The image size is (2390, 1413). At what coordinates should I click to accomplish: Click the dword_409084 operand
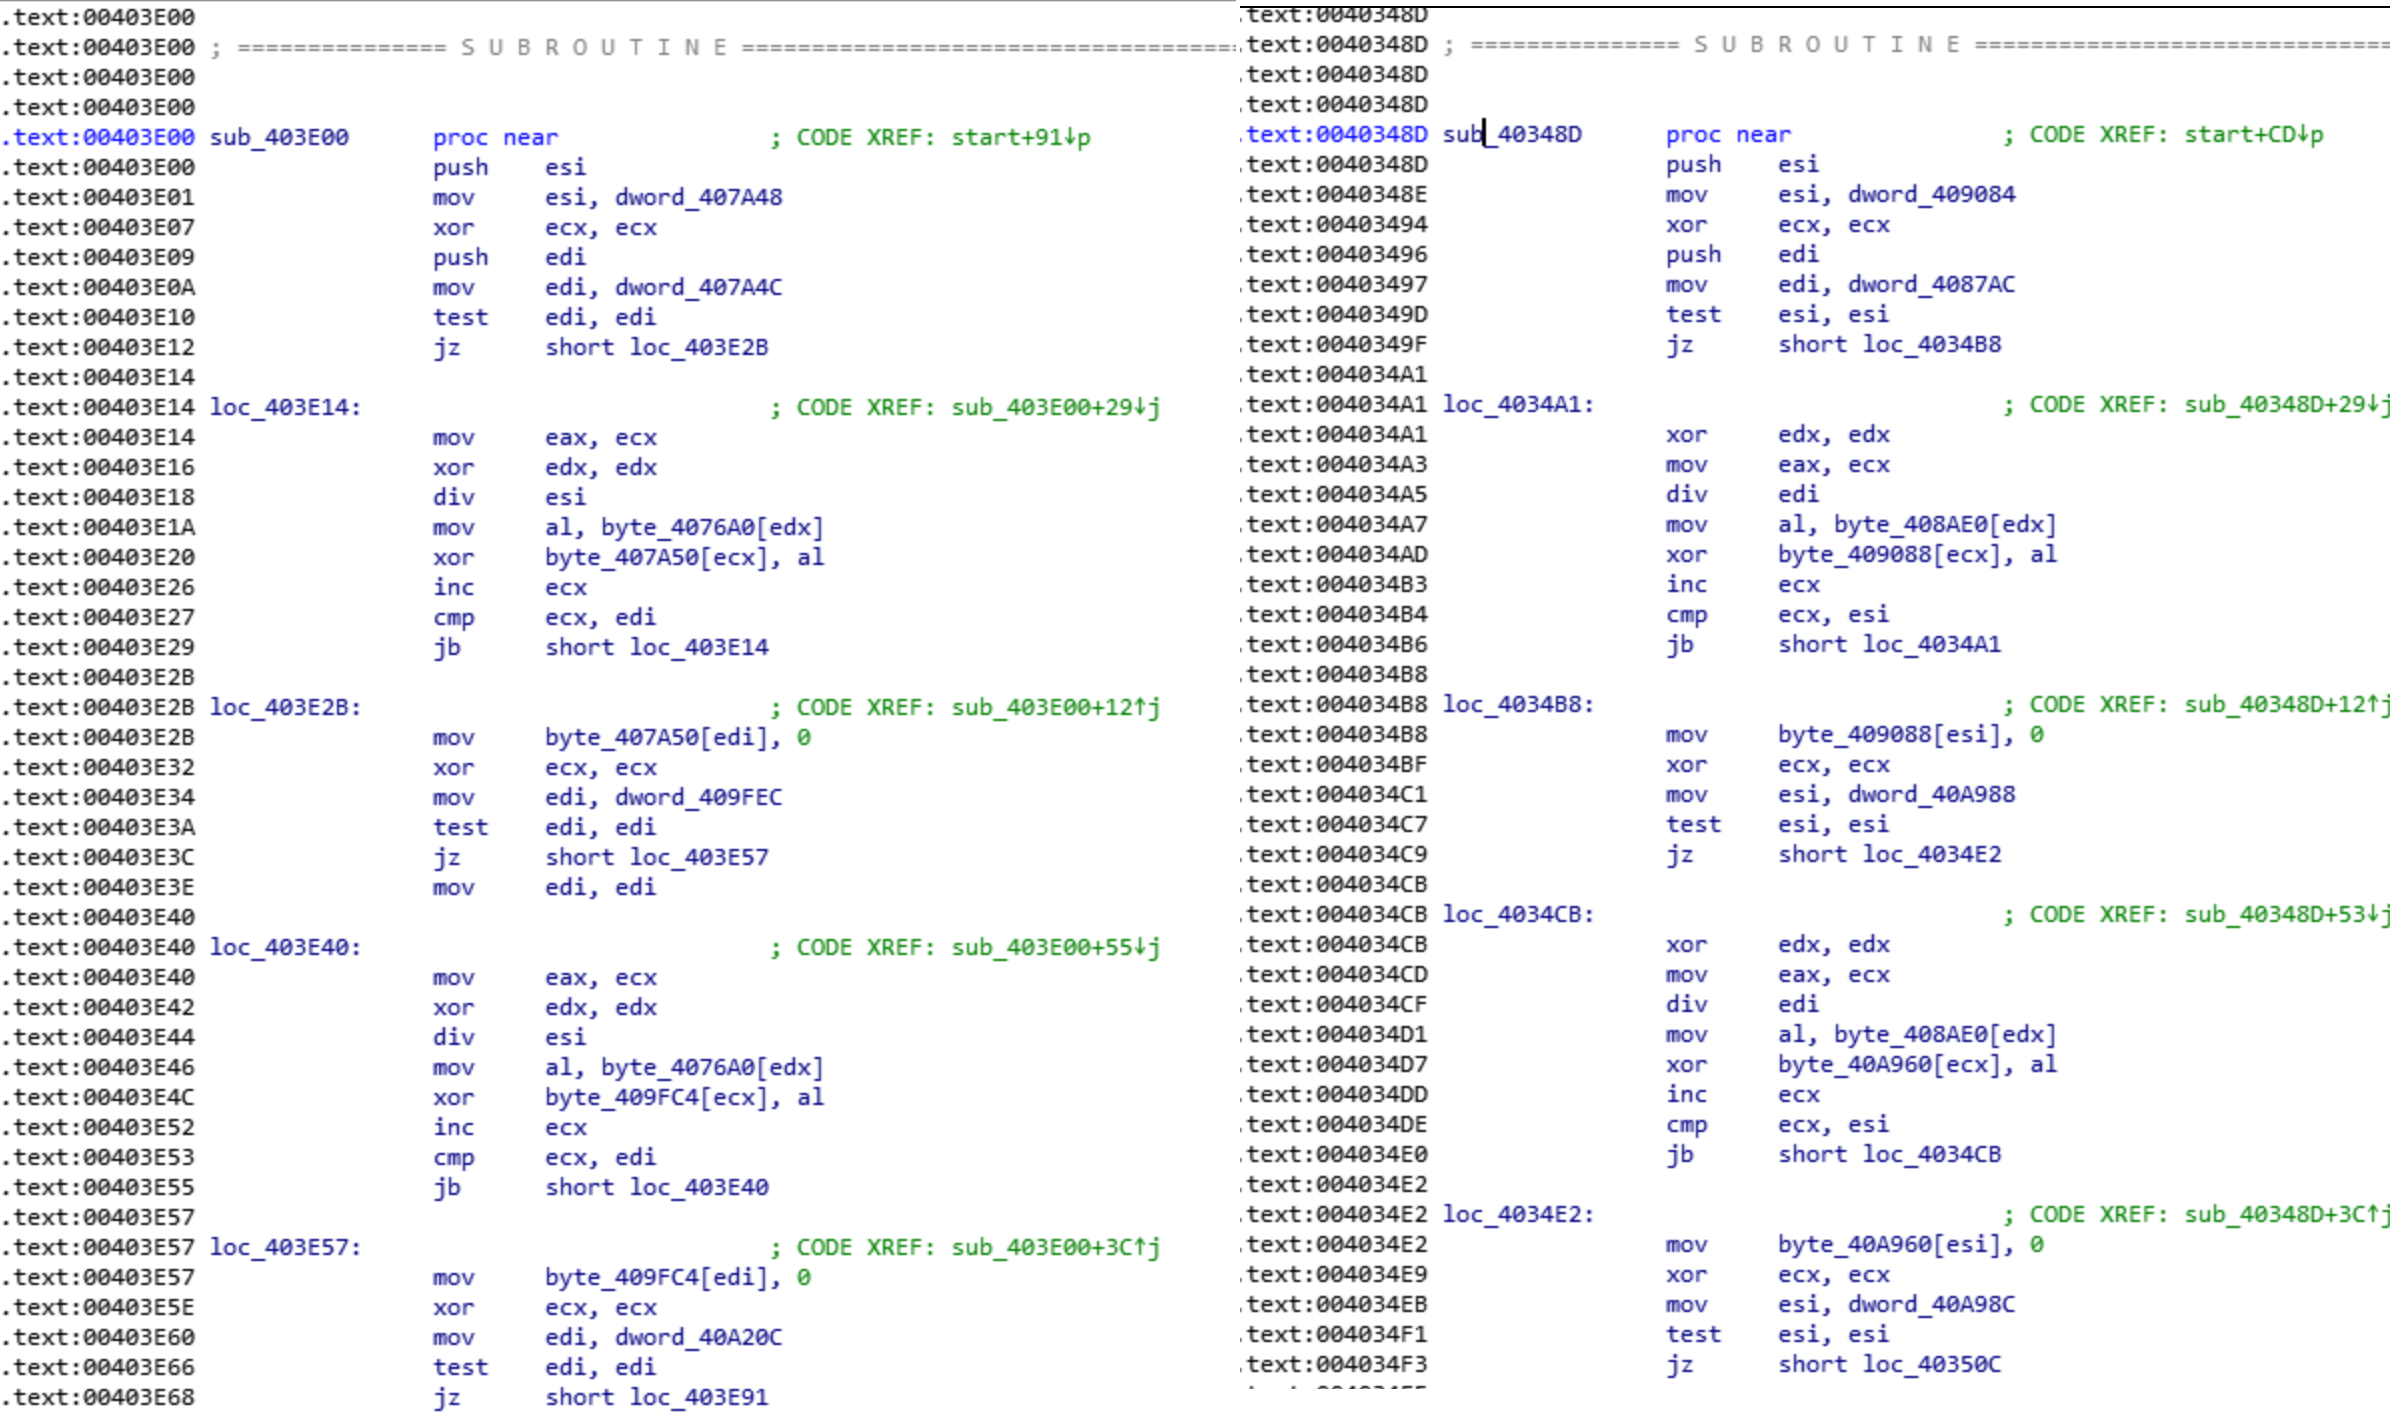click(1931, 194)
